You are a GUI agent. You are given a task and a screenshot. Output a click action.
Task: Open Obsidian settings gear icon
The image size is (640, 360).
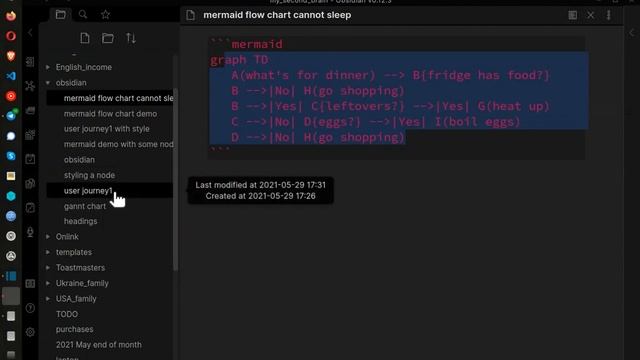(x=30, y=332)
